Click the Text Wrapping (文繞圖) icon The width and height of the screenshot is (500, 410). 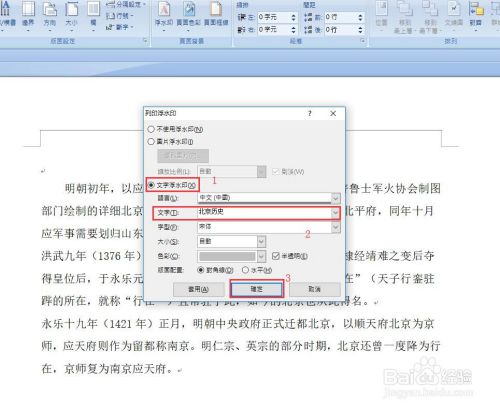[454, 15]
